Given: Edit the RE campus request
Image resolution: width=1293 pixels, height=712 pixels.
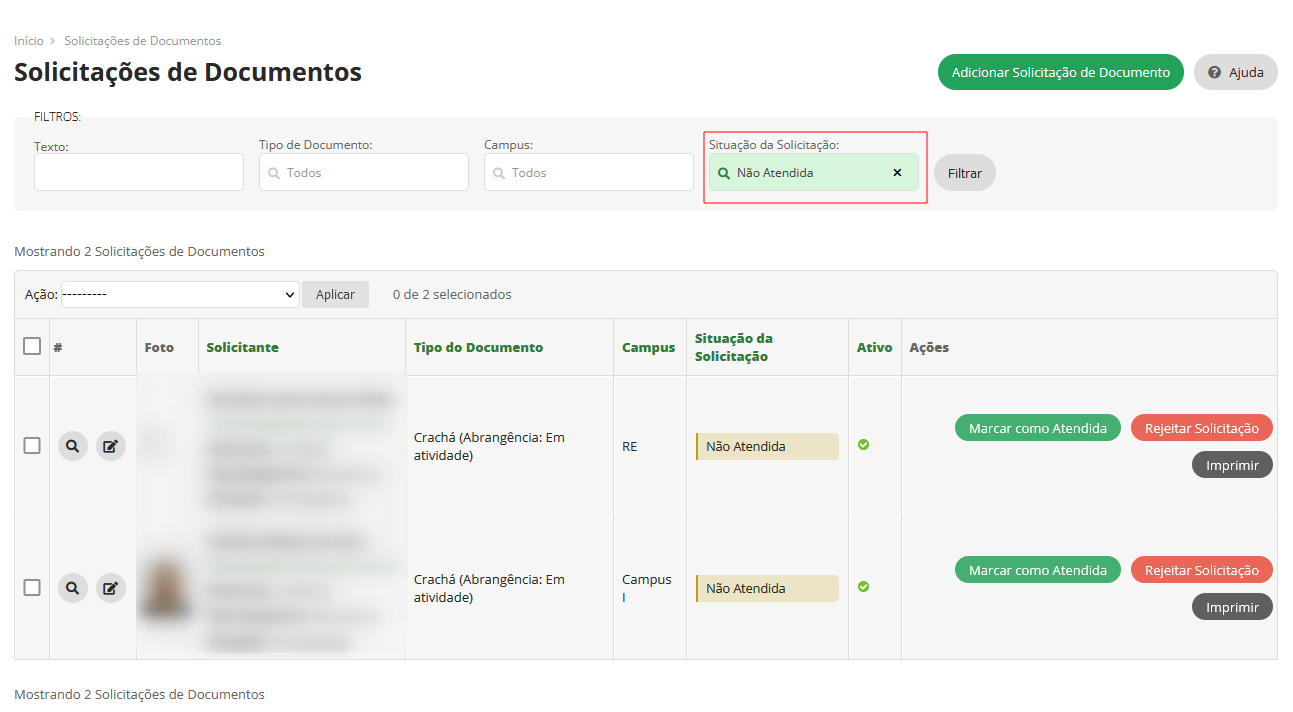Looking at the screenshot, I should (x=111, y=446).
